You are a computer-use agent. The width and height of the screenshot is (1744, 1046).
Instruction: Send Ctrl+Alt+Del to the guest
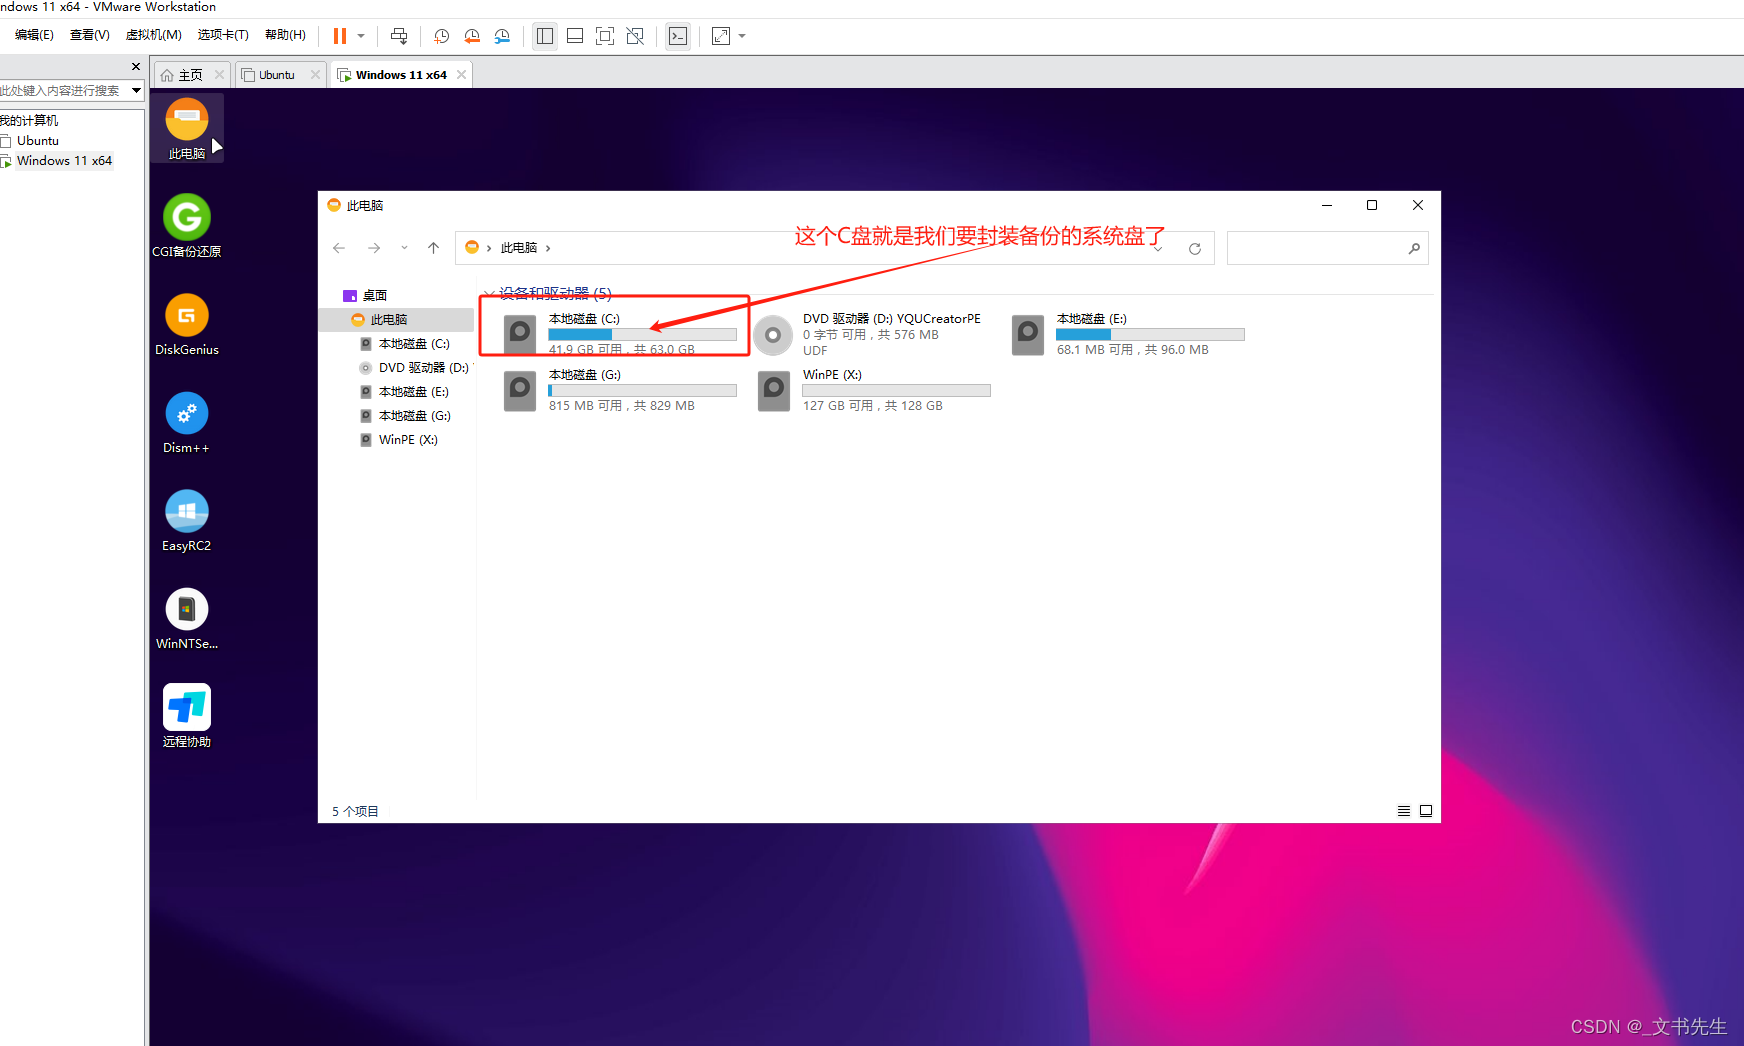(399, 36)
